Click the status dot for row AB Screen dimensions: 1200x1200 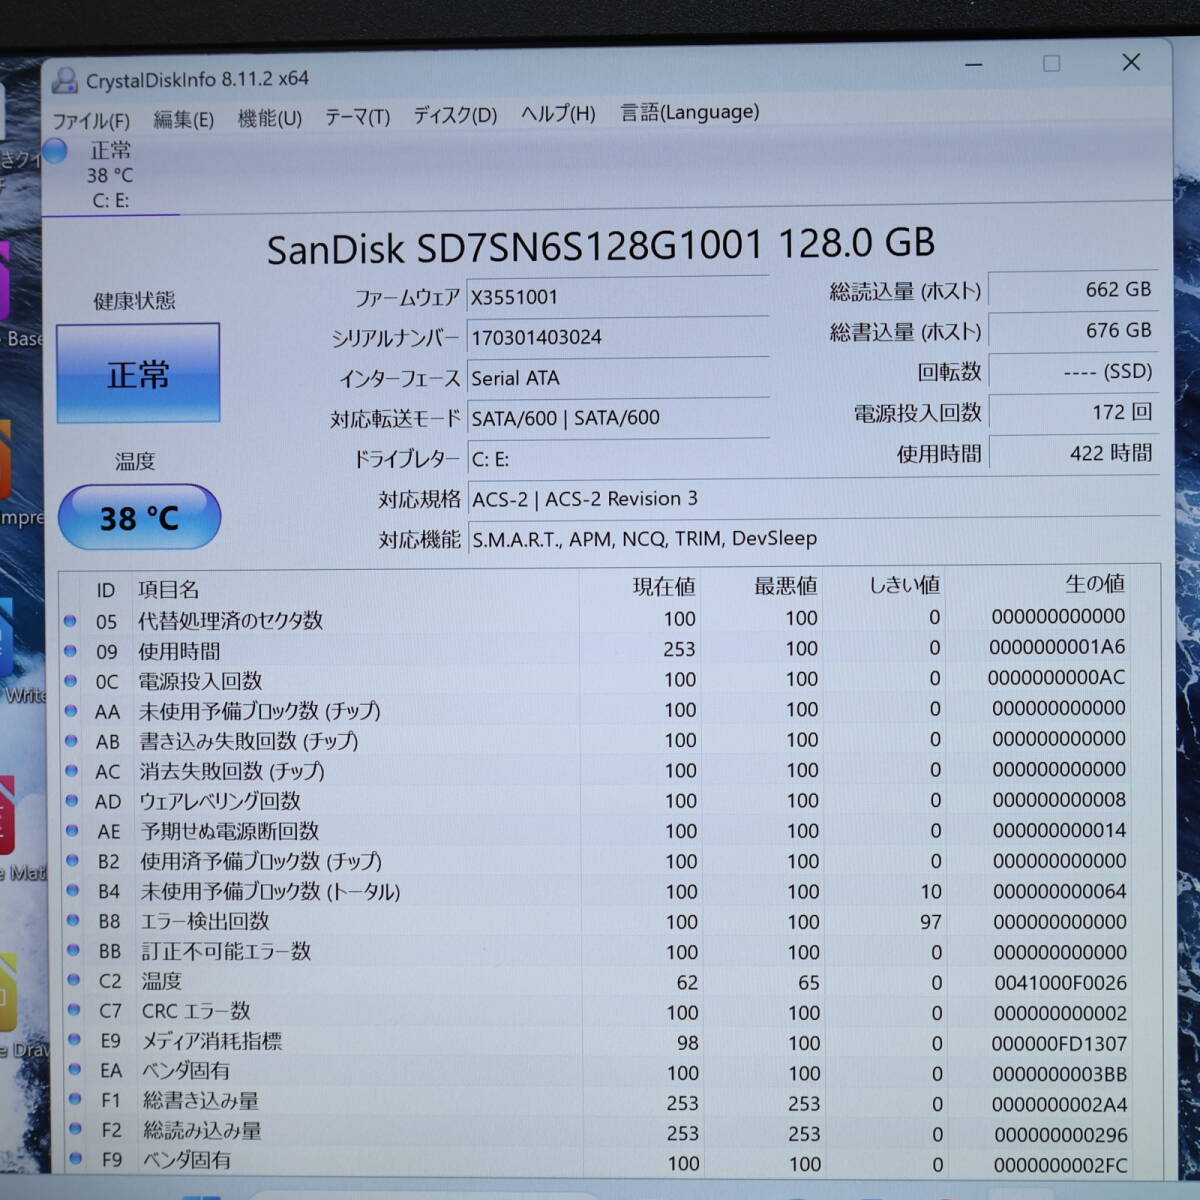coord(71,741)
